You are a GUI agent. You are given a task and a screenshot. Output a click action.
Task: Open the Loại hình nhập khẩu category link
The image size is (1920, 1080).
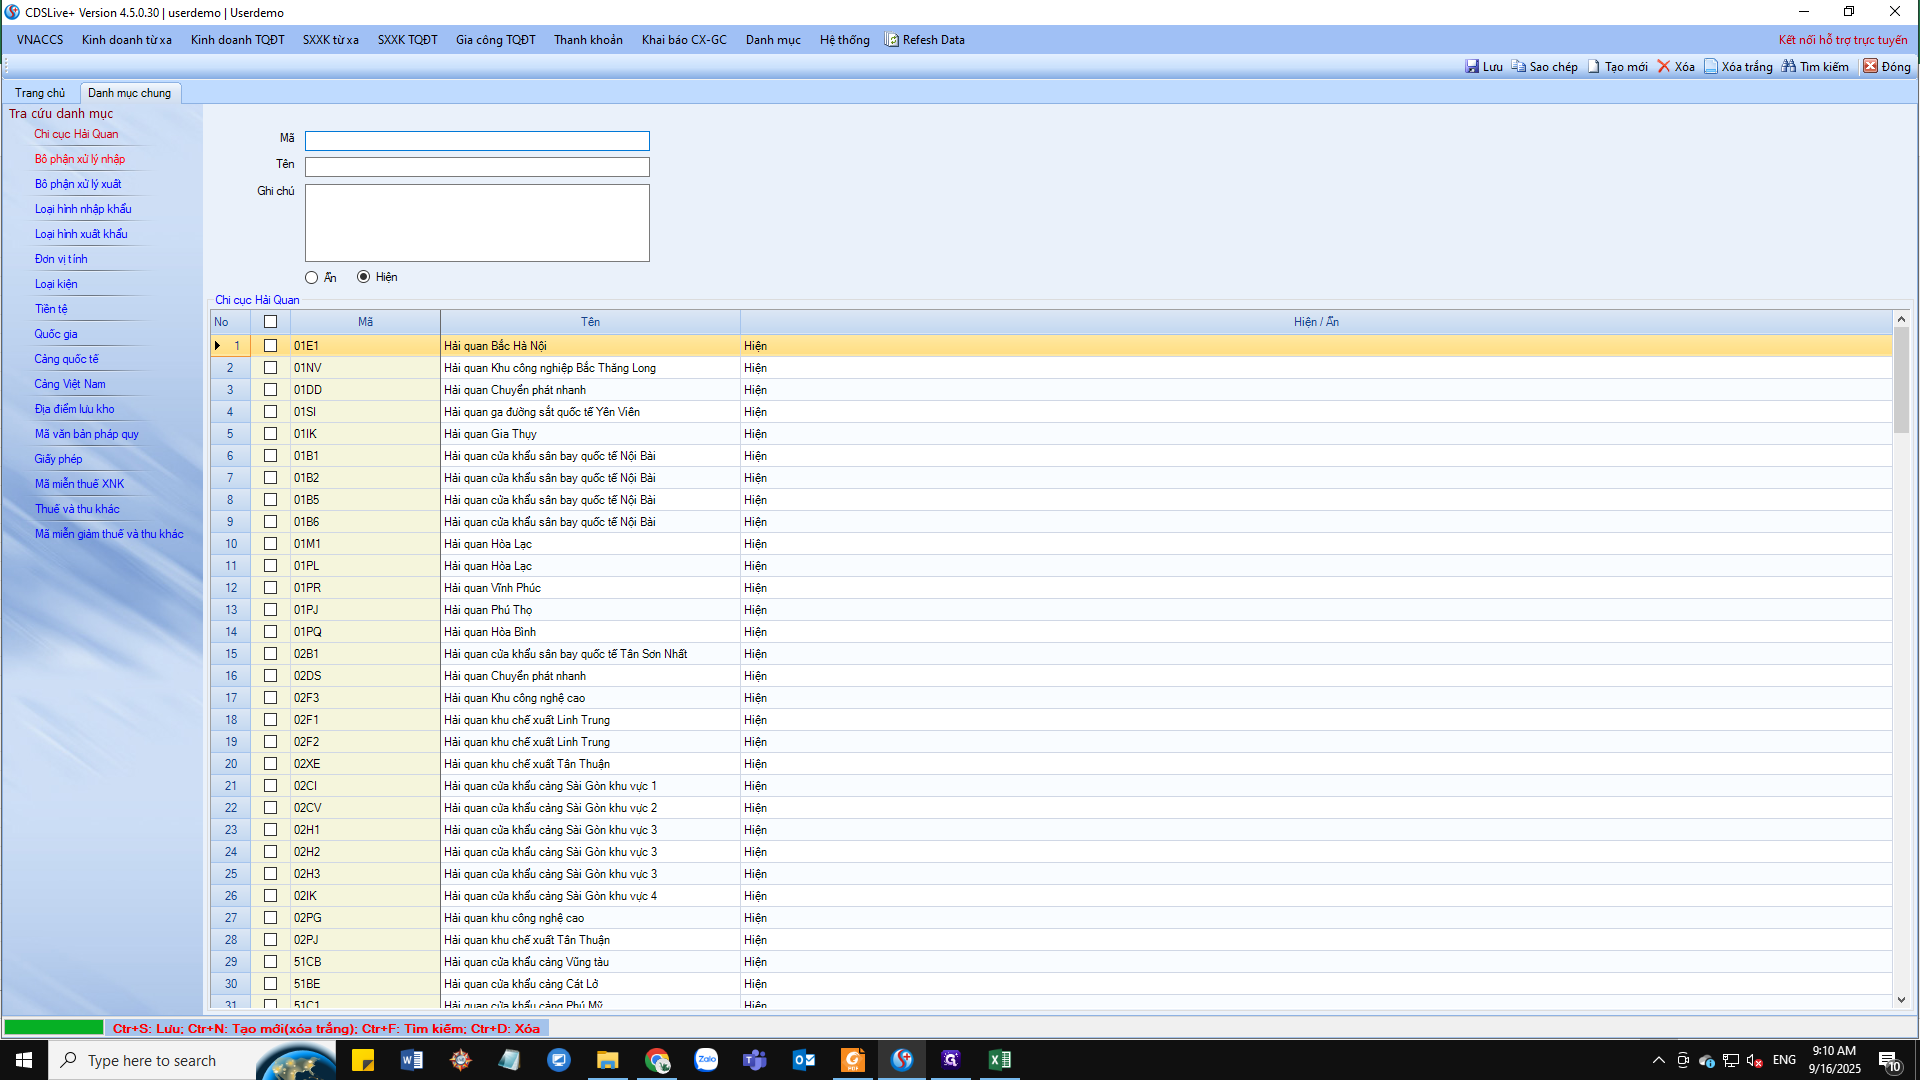pos(83,209)
